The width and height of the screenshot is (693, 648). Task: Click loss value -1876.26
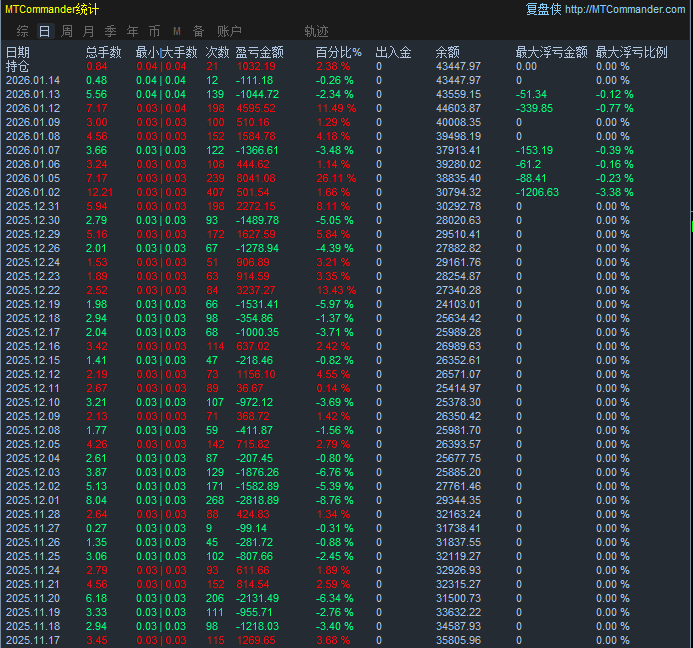pos(257,472)
